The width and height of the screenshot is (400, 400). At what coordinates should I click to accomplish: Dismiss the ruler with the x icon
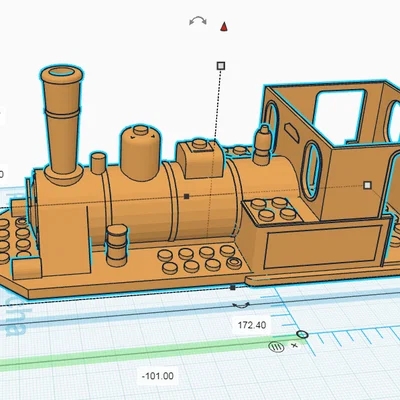click(294, 345)
